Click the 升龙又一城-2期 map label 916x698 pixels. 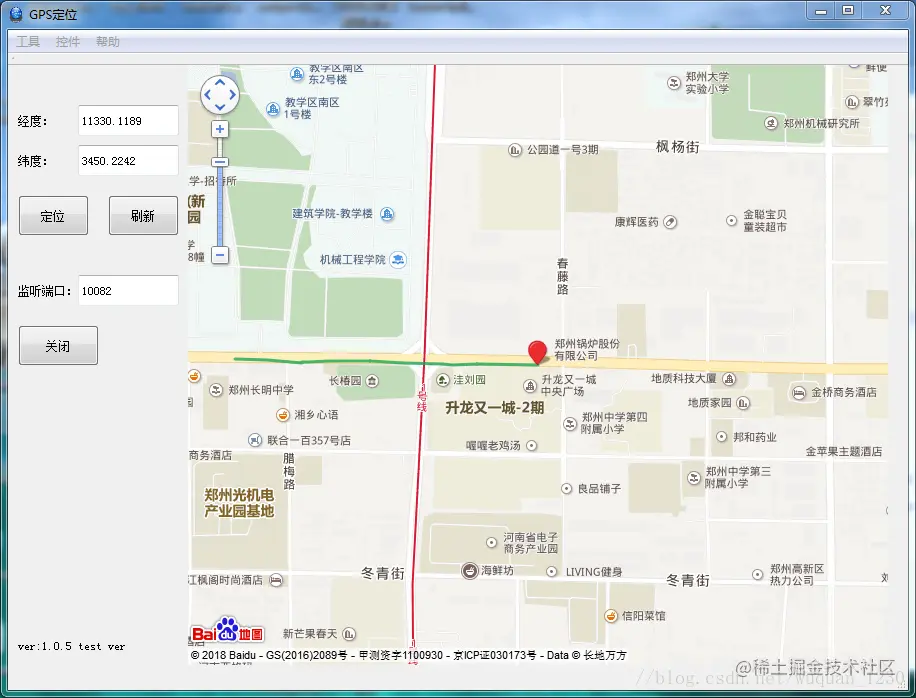[495, 408]
